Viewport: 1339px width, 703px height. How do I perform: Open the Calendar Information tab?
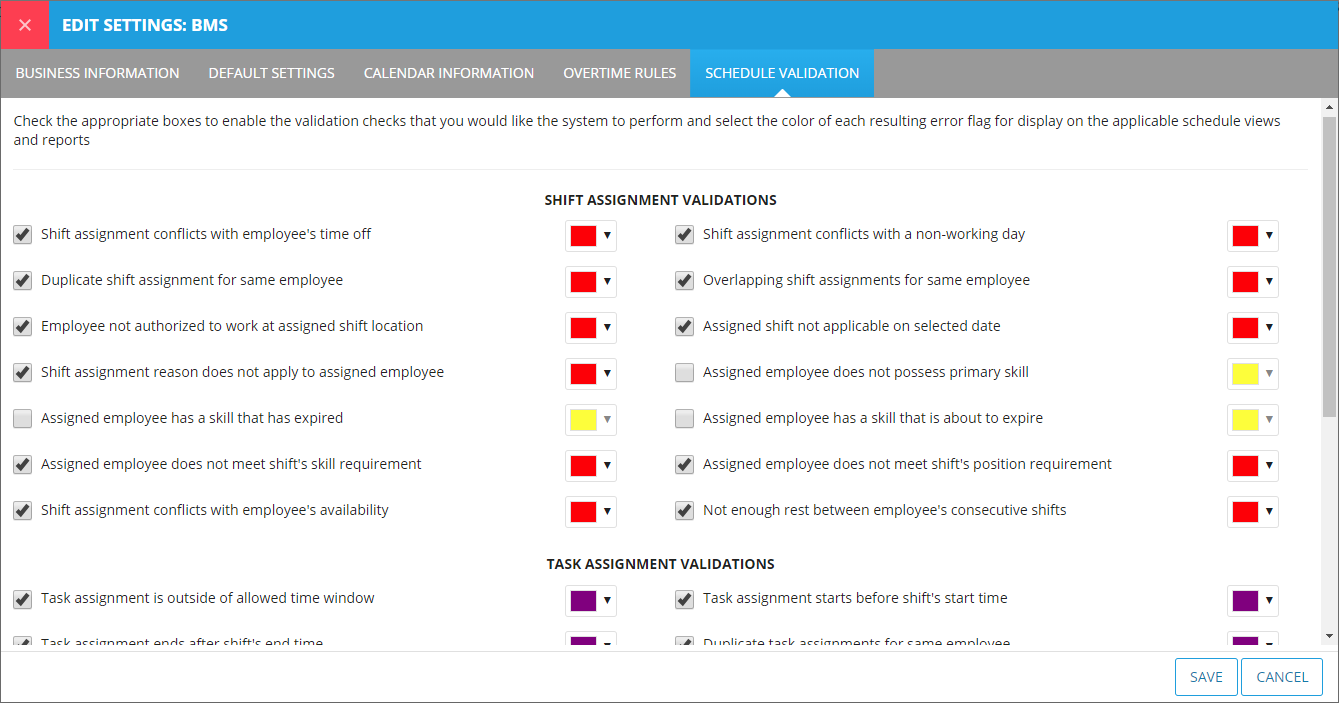[x=448, y=73]
